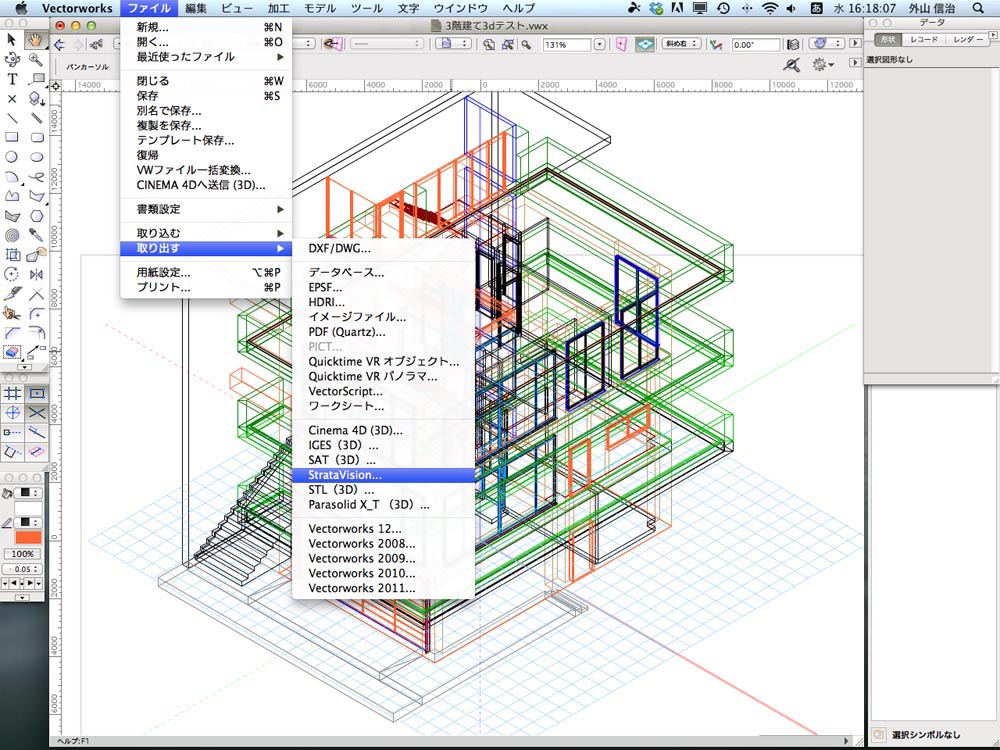Image resolution: width=1000 pixels, height=750 pixels.
Task: Toggle Snap to Distance
Action: coord(37,432)
